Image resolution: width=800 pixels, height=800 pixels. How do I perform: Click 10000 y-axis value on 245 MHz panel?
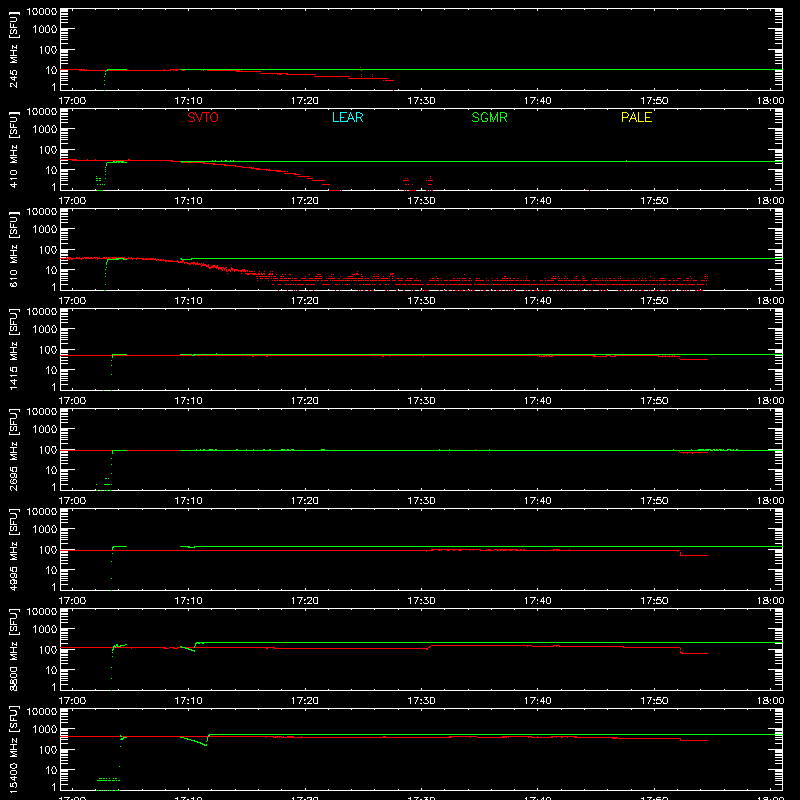[42, 12]
